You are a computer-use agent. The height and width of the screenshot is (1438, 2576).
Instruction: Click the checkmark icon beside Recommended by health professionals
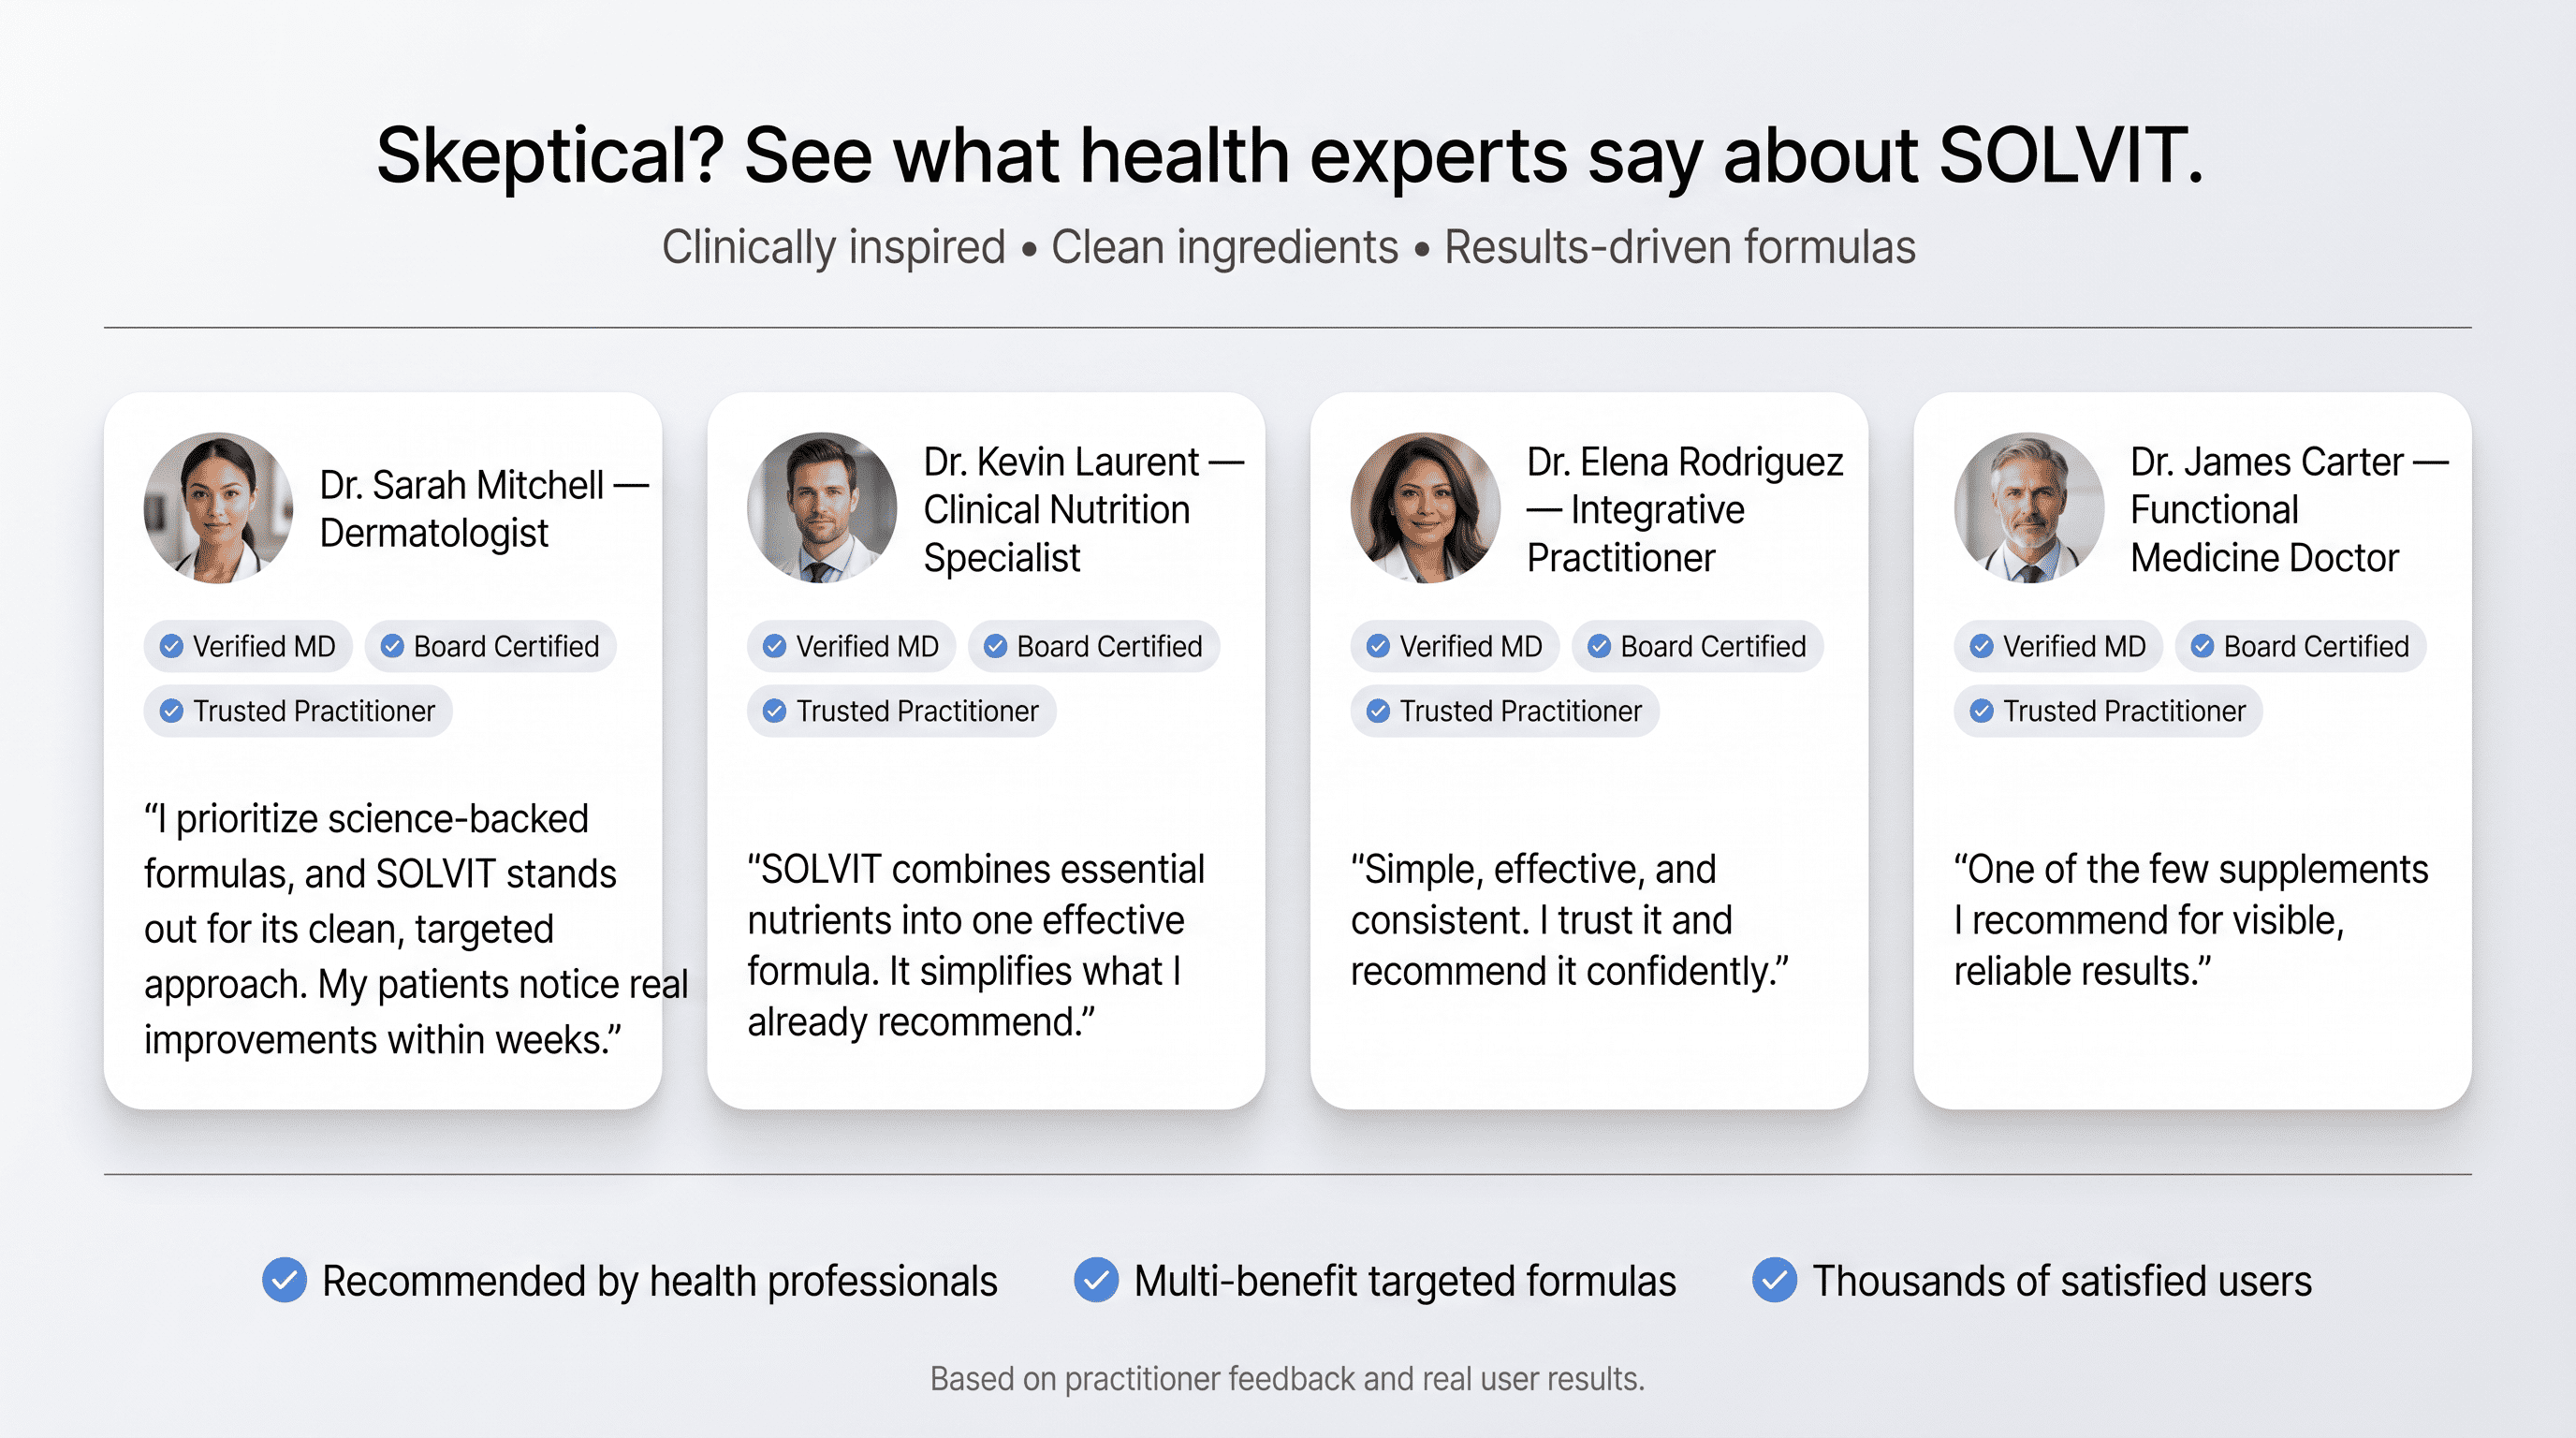284,1280
